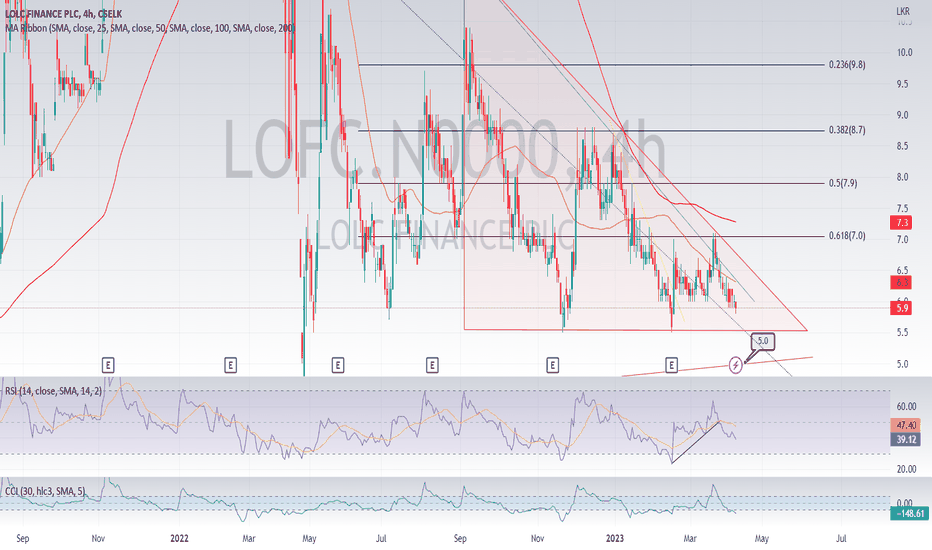Select the RSI (14, close, SMA, 14, 2) legend

tap(53, 391)
